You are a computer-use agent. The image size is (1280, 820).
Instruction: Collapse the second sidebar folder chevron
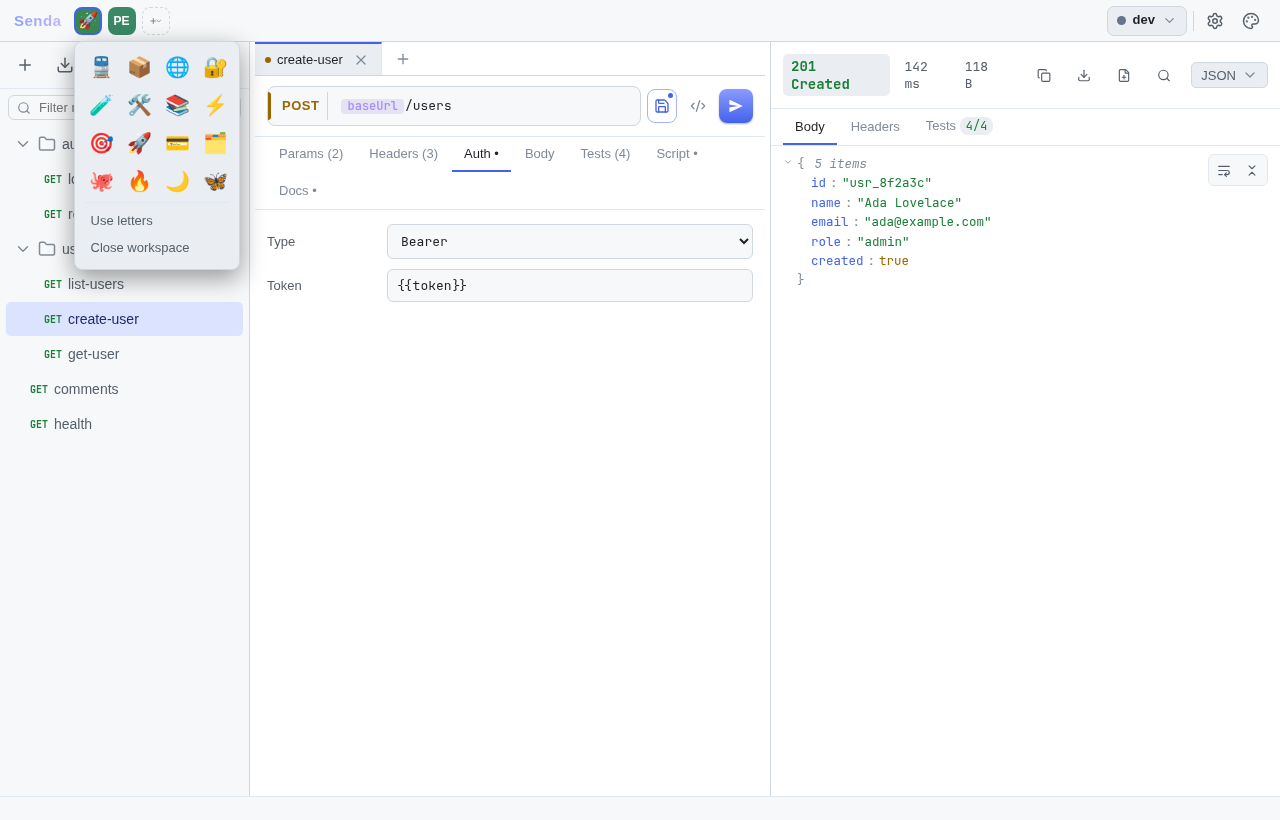[23, 249]
